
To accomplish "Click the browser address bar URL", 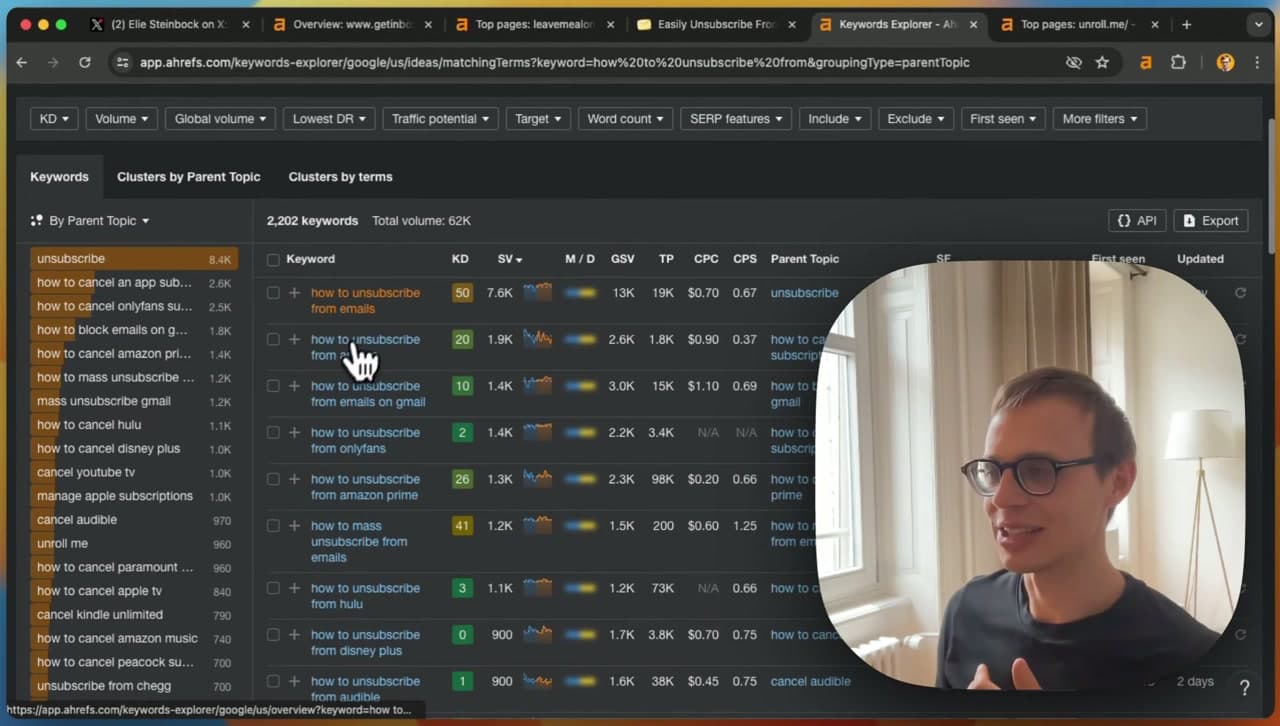I will [555, 62].
